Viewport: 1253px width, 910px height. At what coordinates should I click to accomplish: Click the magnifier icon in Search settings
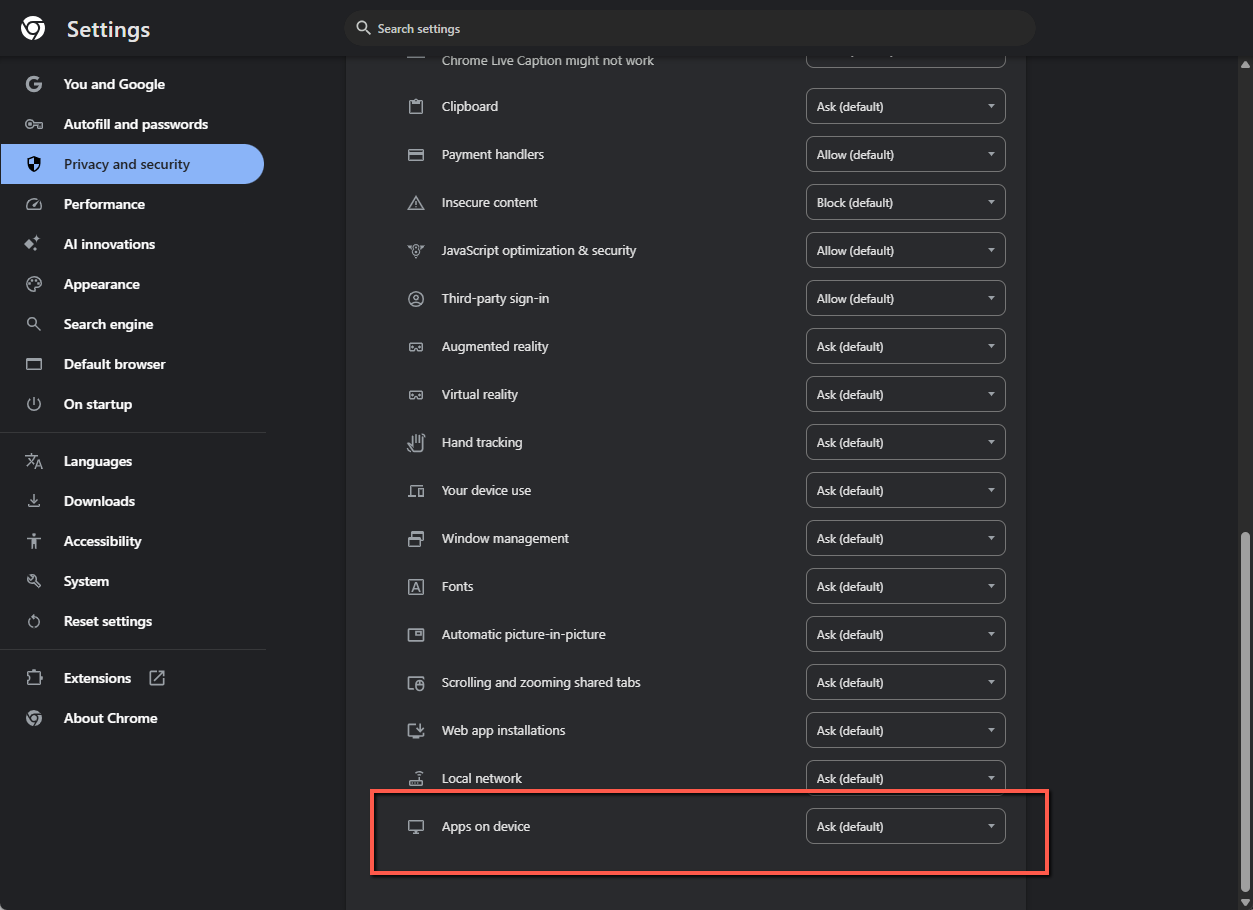coord(364,29)
